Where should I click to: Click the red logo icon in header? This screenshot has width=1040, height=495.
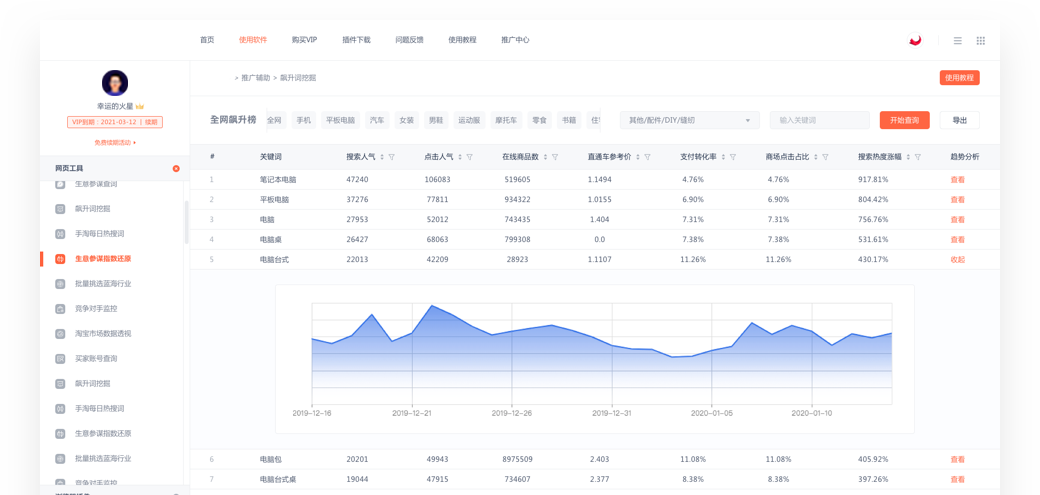click(915, 41)
